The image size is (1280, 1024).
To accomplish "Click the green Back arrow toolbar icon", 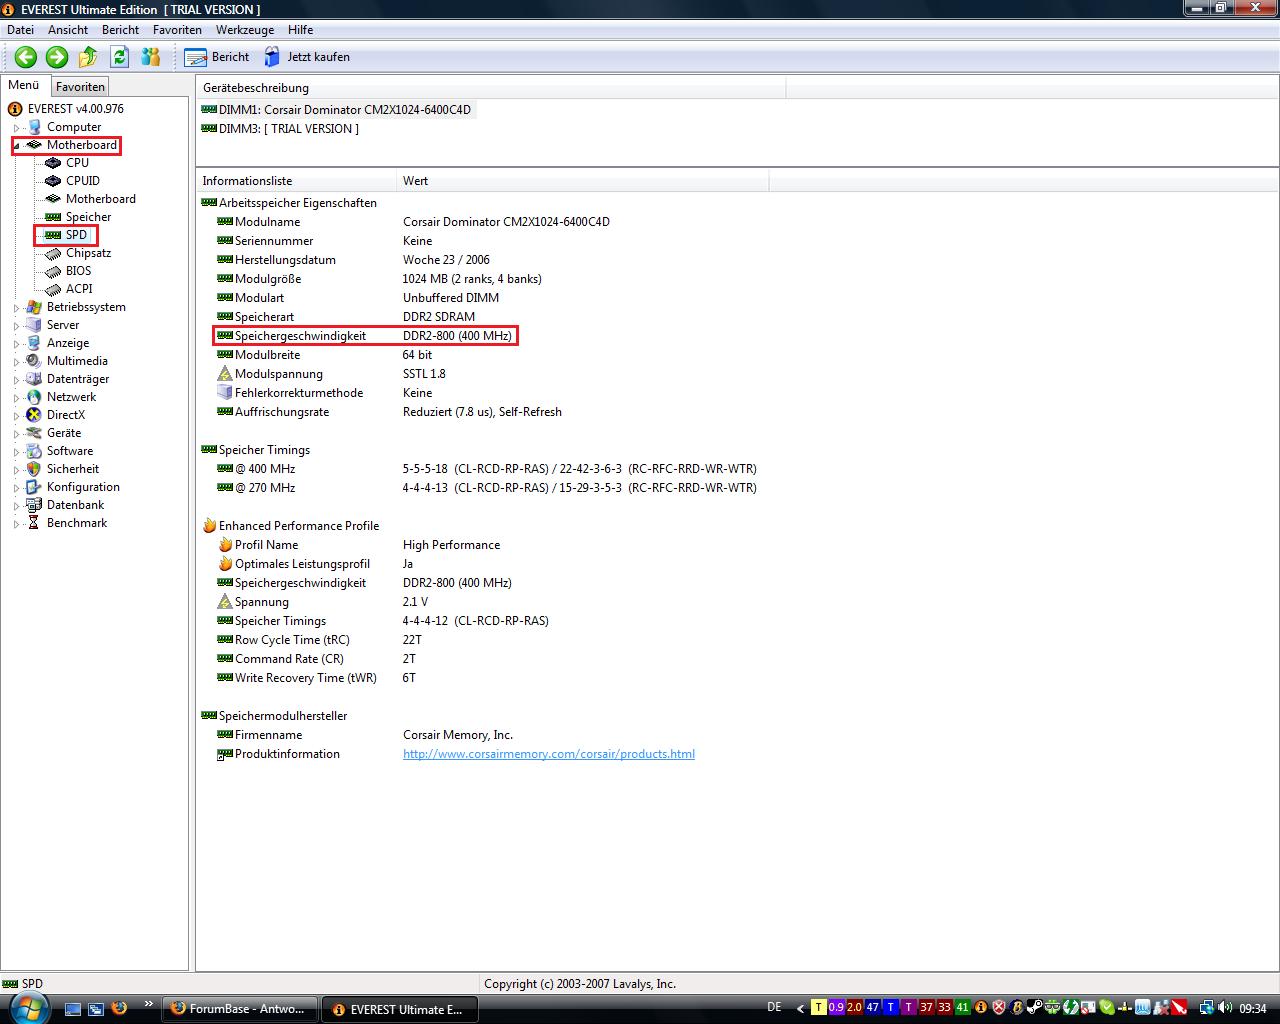I will click(26, 57).
